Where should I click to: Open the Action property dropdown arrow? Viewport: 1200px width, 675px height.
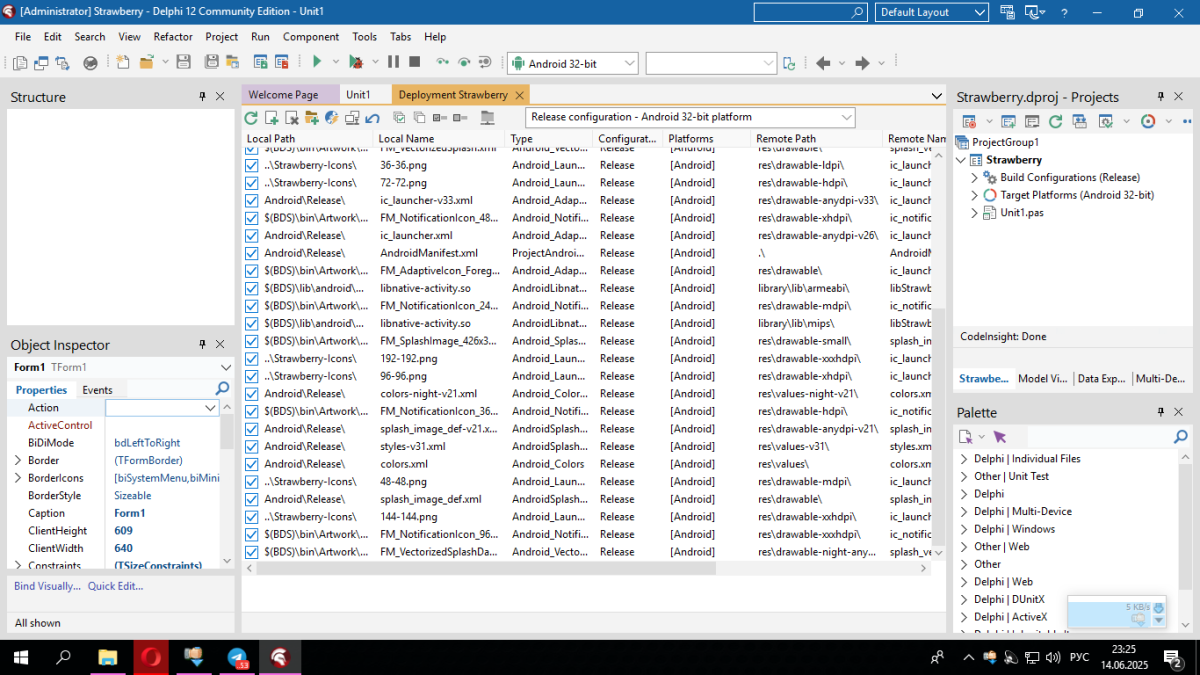point(210,408)
